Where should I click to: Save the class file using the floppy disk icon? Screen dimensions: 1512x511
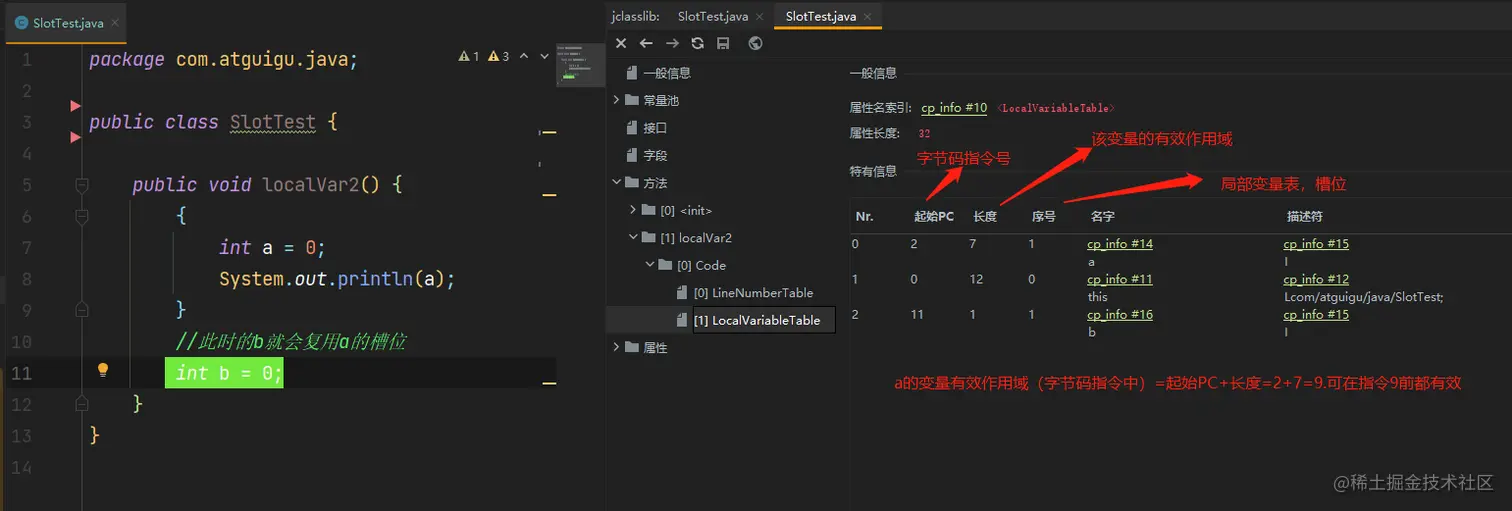pos(723,43)
